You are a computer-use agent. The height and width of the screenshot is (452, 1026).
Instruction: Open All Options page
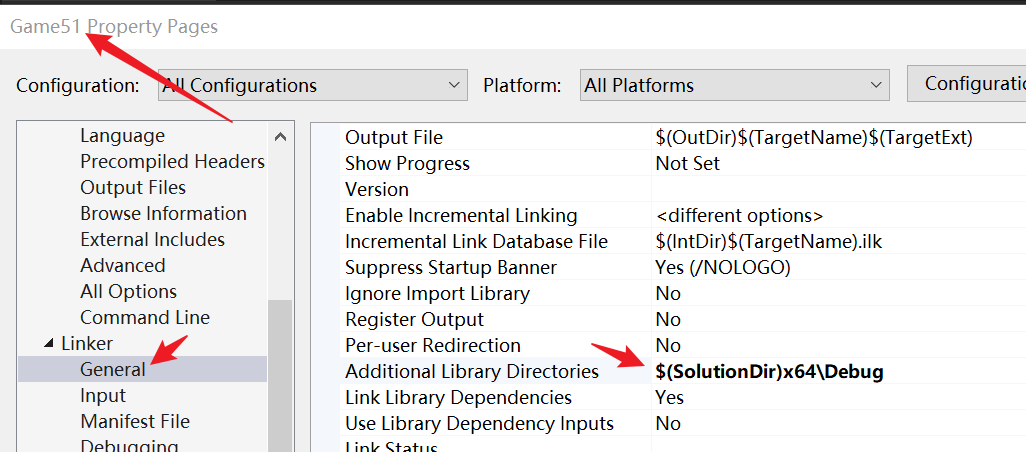[x=128, y=292]
